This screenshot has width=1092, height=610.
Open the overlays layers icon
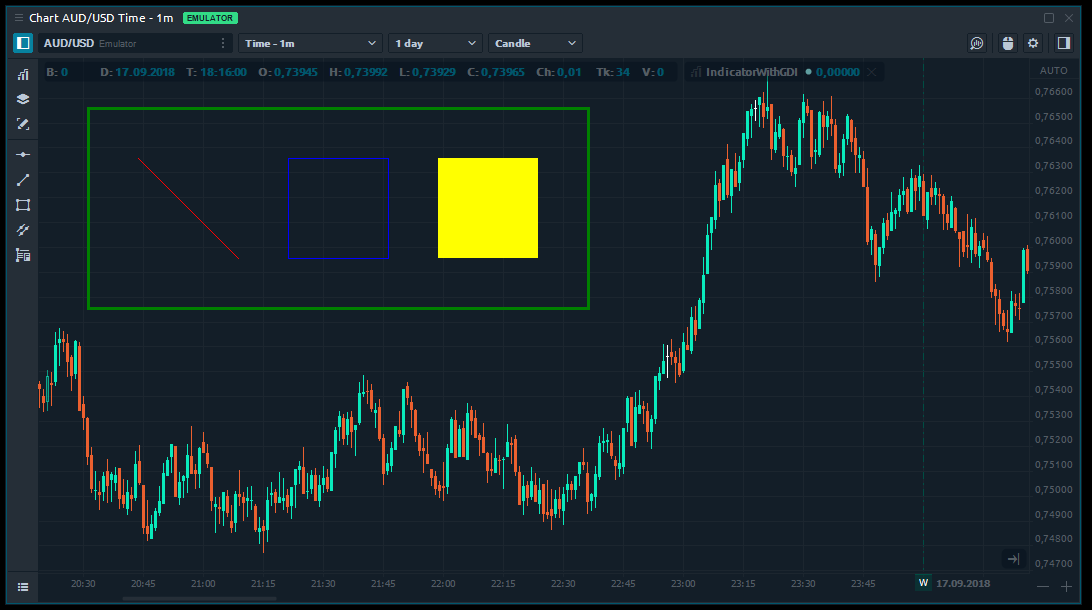click(23, 99)
